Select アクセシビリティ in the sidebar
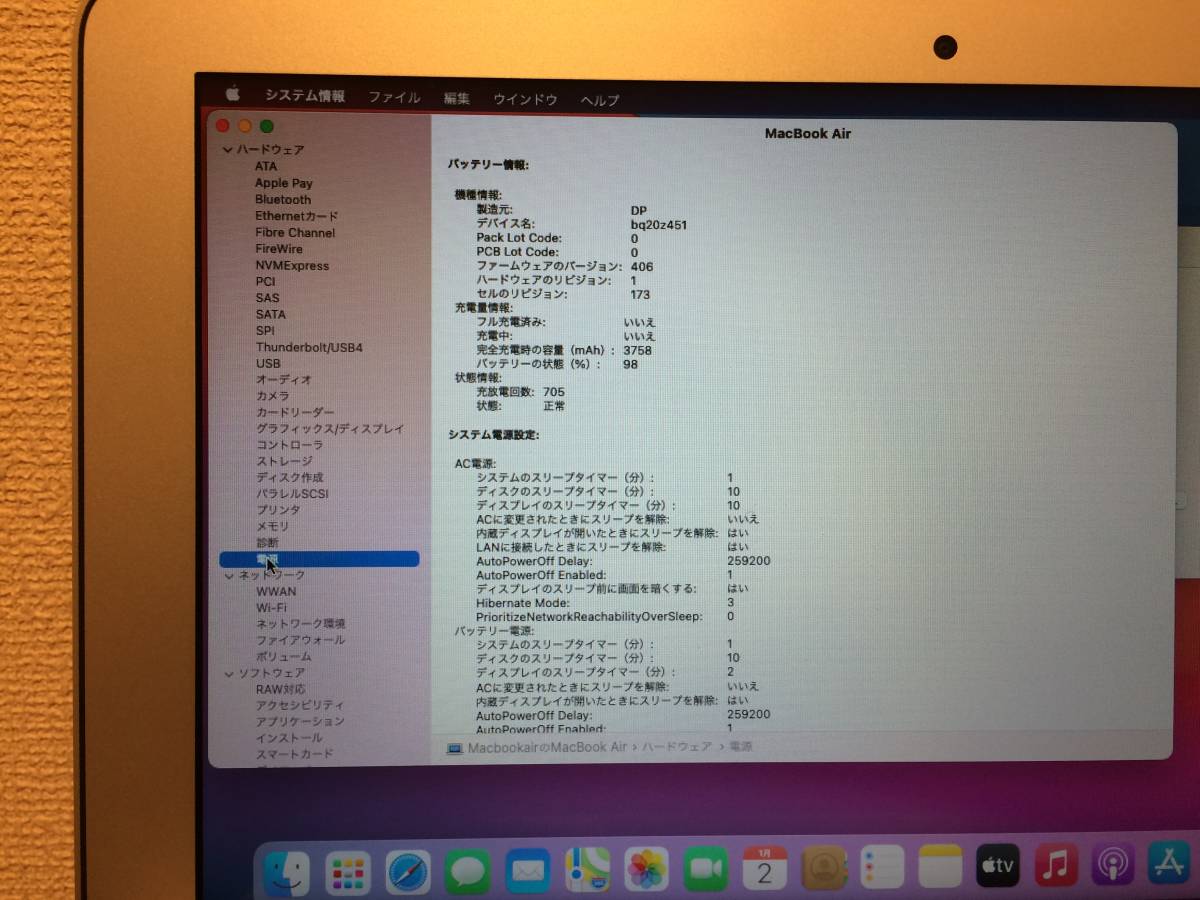Screen dimensions: 1200x900 point(300,705)
